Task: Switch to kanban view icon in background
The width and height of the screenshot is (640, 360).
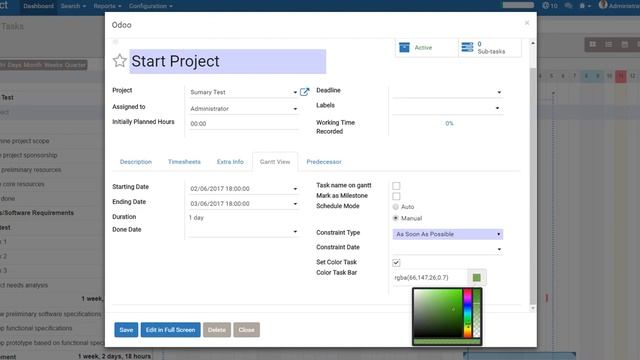Action: 593,44
